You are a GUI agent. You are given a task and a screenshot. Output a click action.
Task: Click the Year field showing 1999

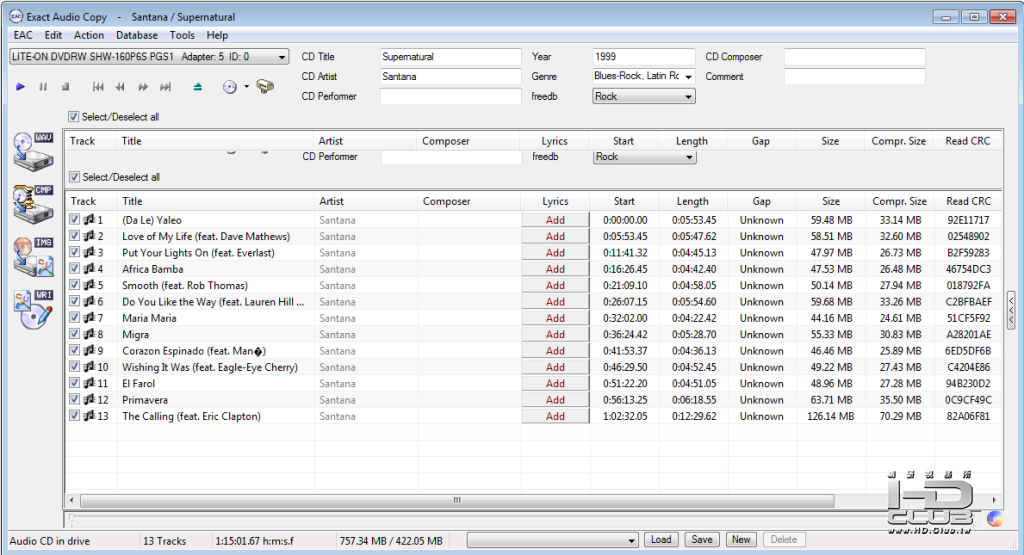[x=643, y=57]
